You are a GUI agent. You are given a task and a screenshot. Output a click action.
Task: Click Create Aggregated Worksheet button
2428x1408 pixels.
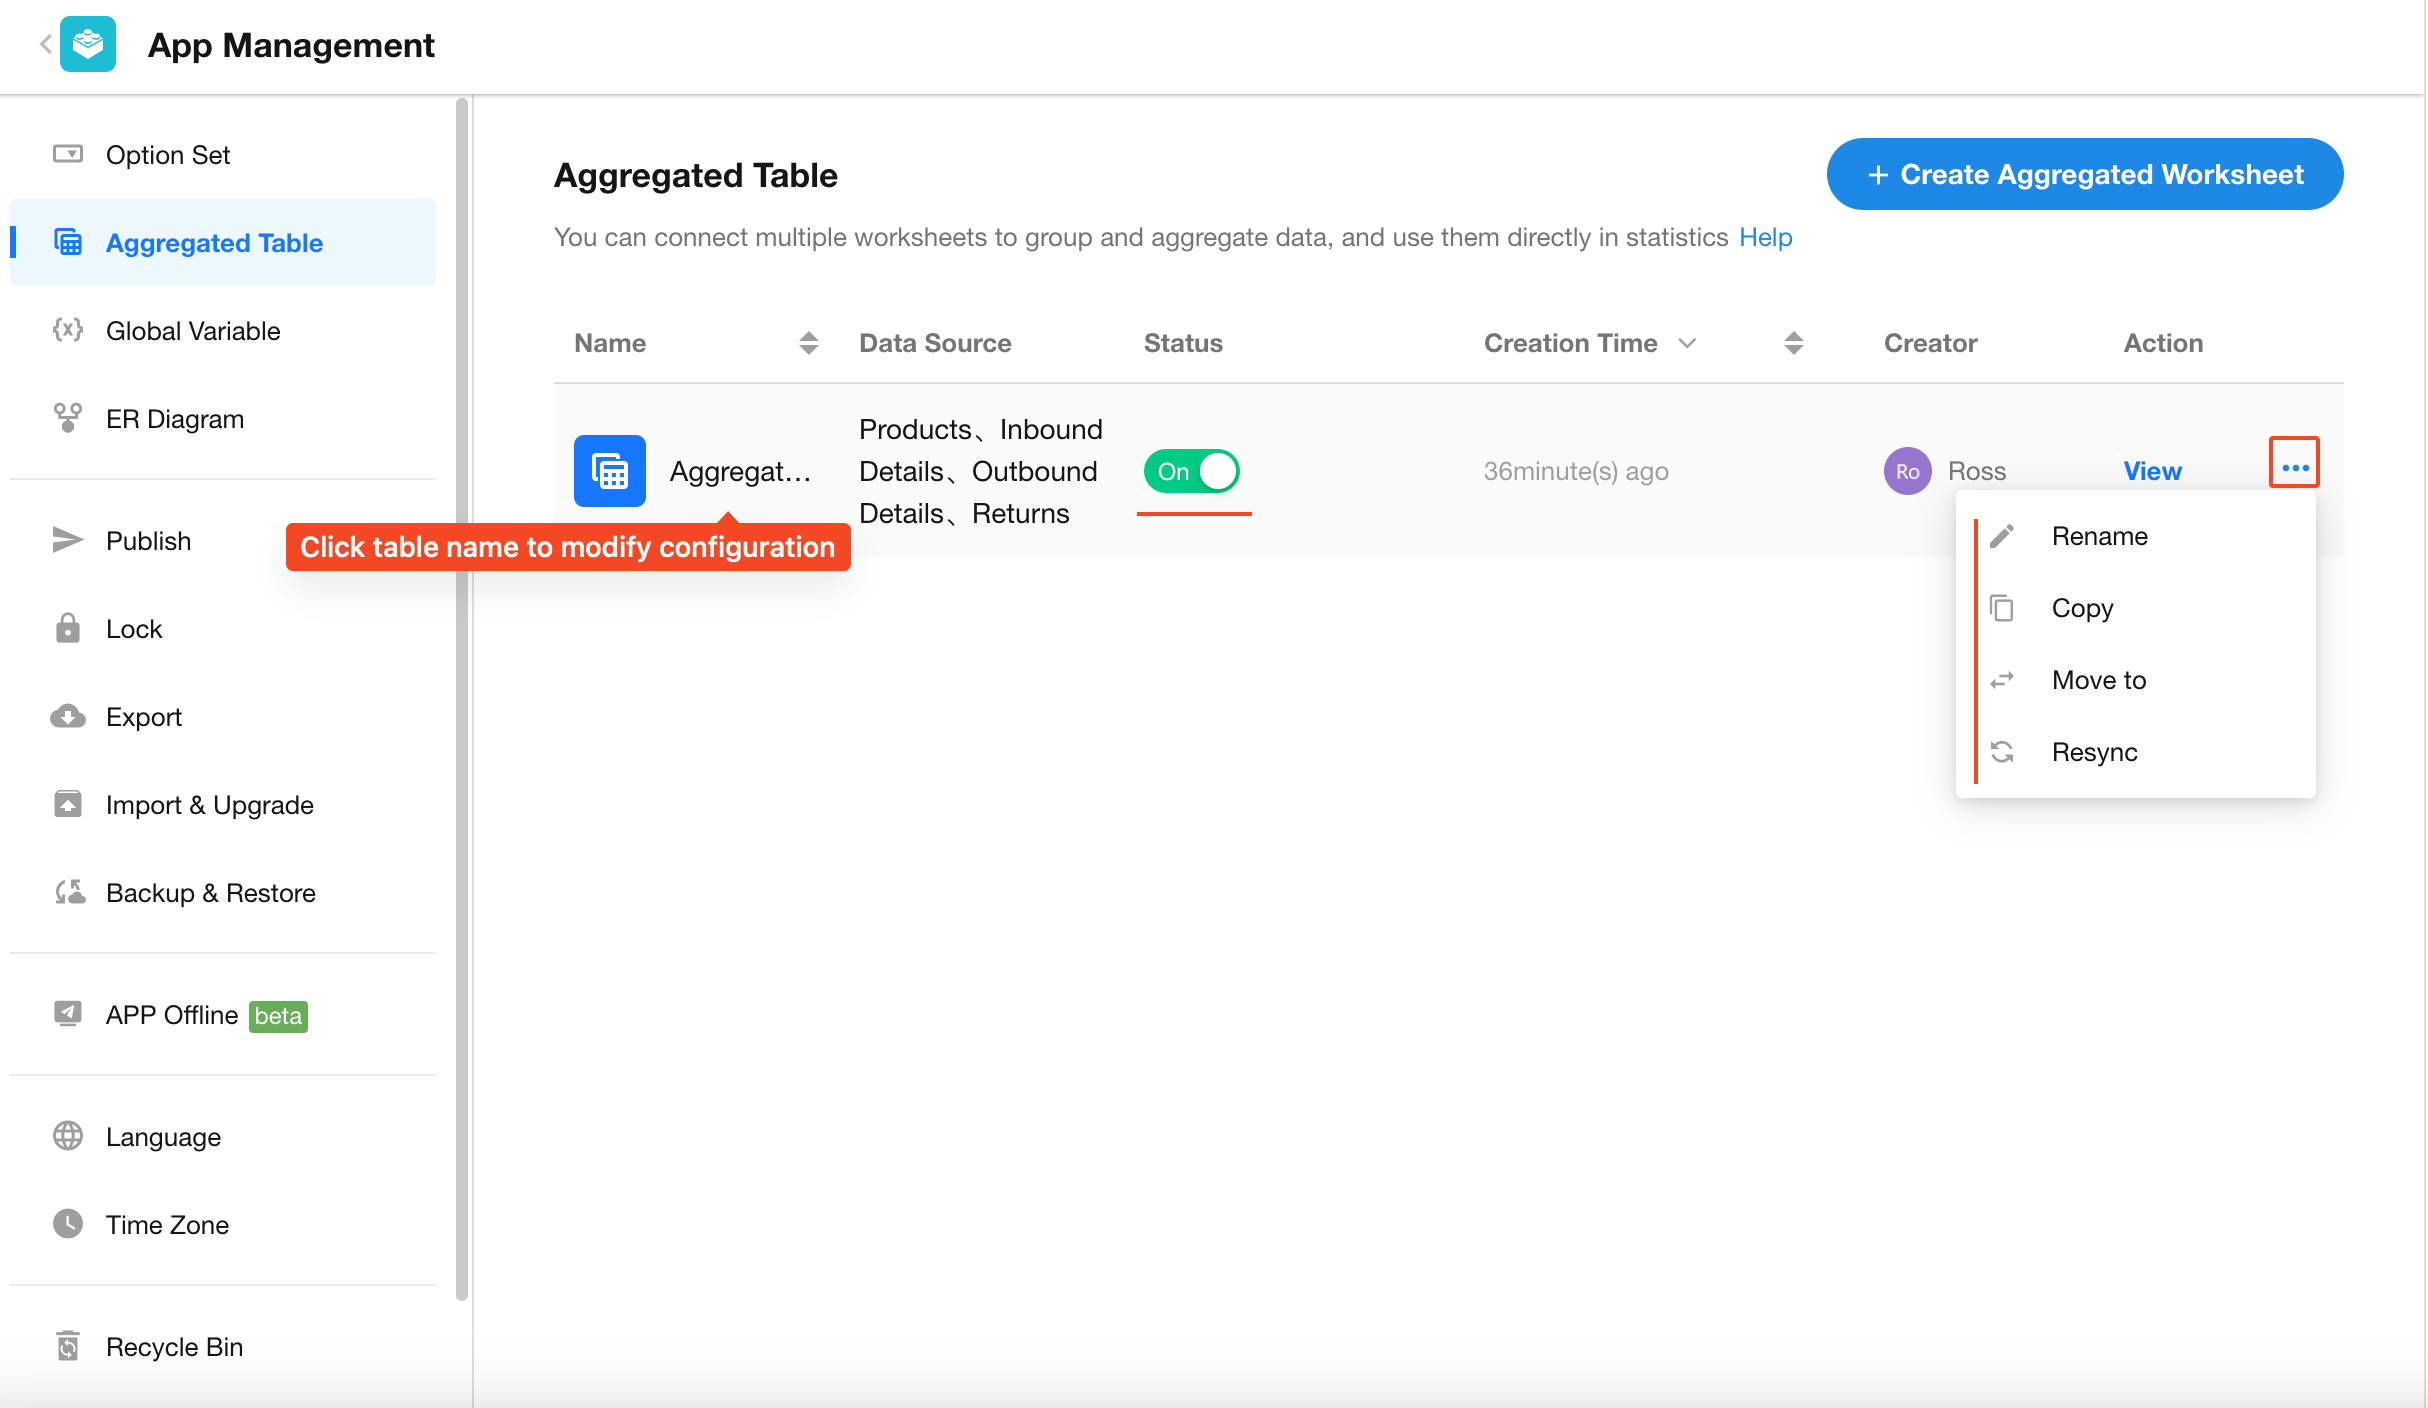pos(2084,174)
